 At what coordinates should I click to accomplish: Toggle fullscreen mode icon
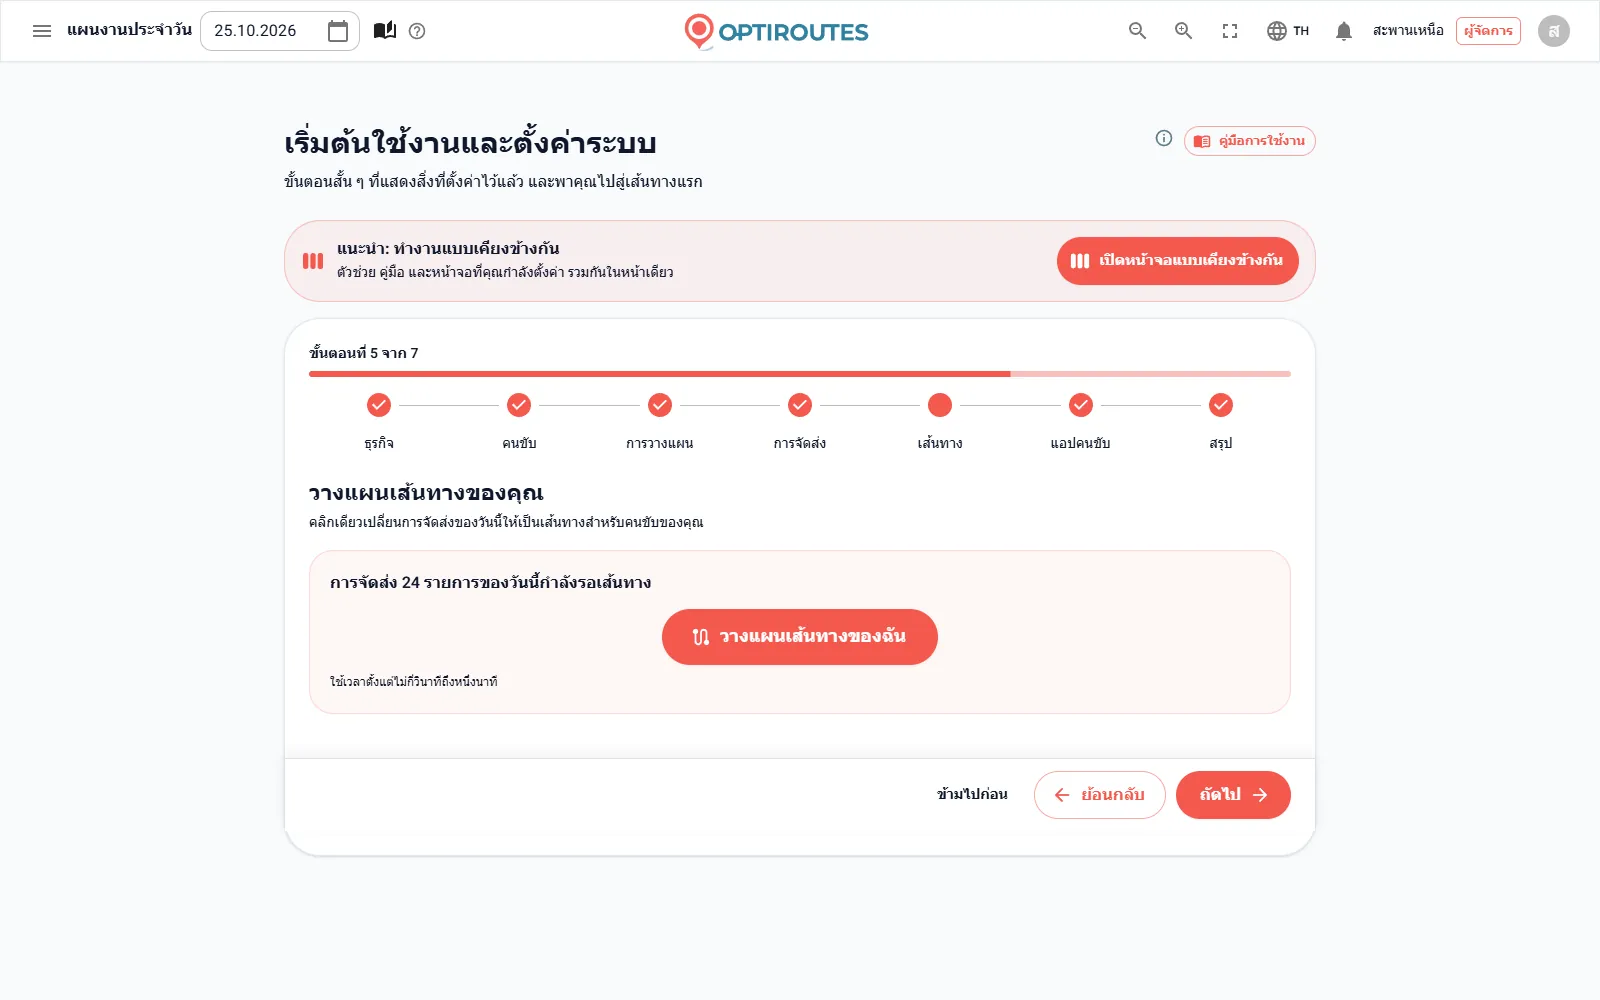point(1230,31)
